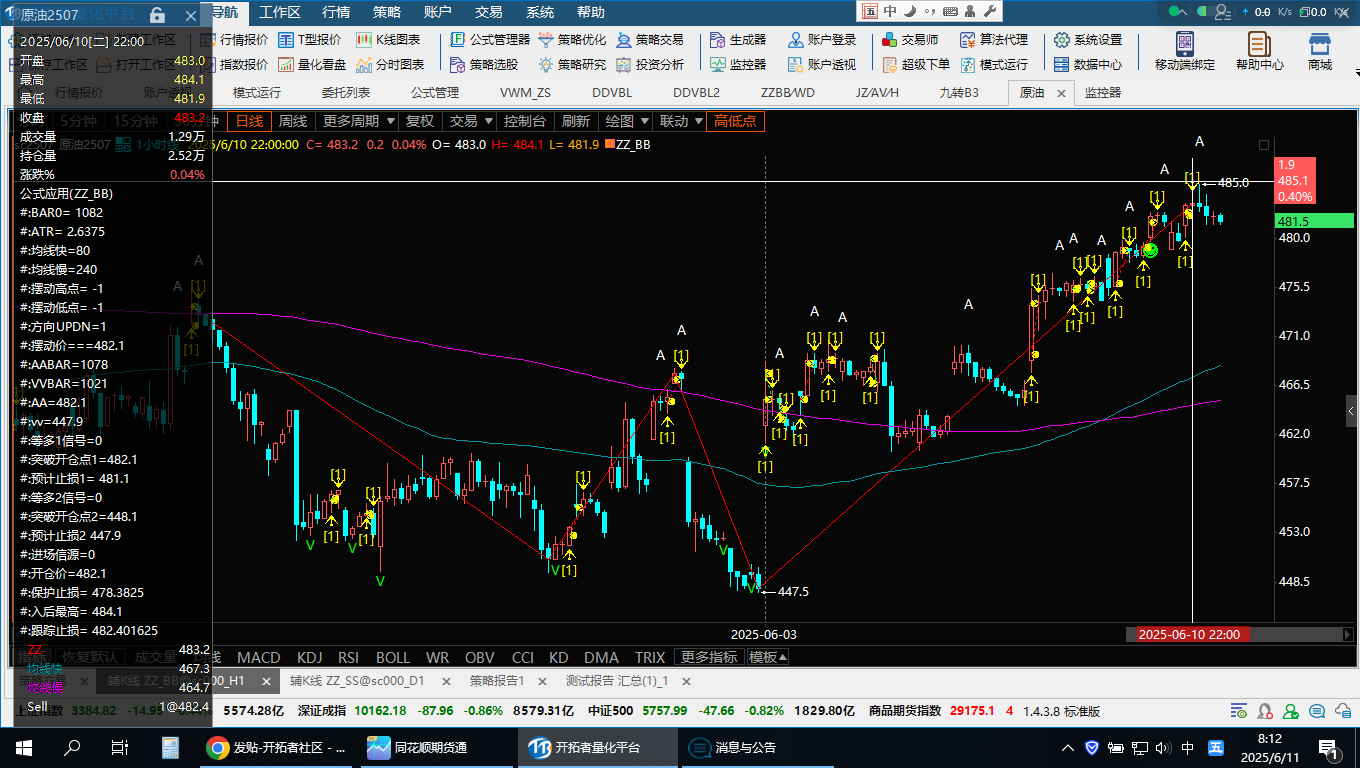1360x768 pixels.
Task: Open the 策略交易 trading tool
Action: [650, 40]
